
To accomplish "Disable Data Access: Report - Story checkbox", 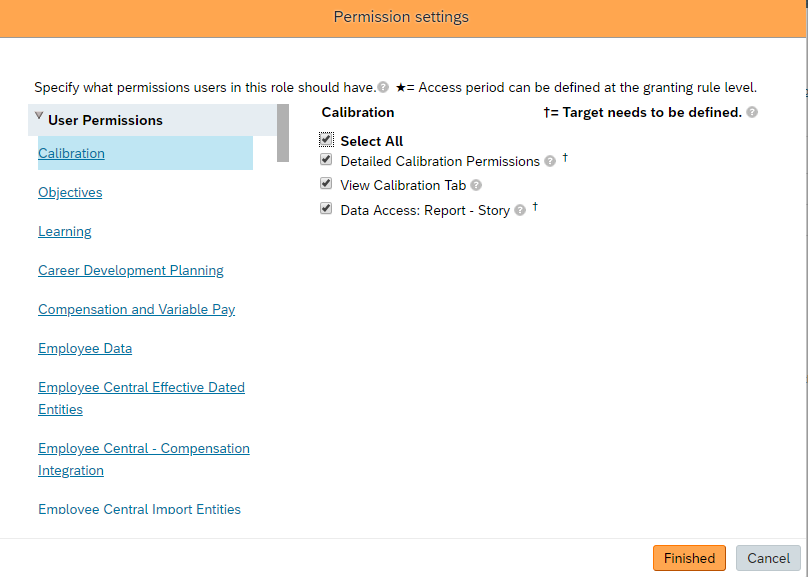I will [x=326, y=209].
